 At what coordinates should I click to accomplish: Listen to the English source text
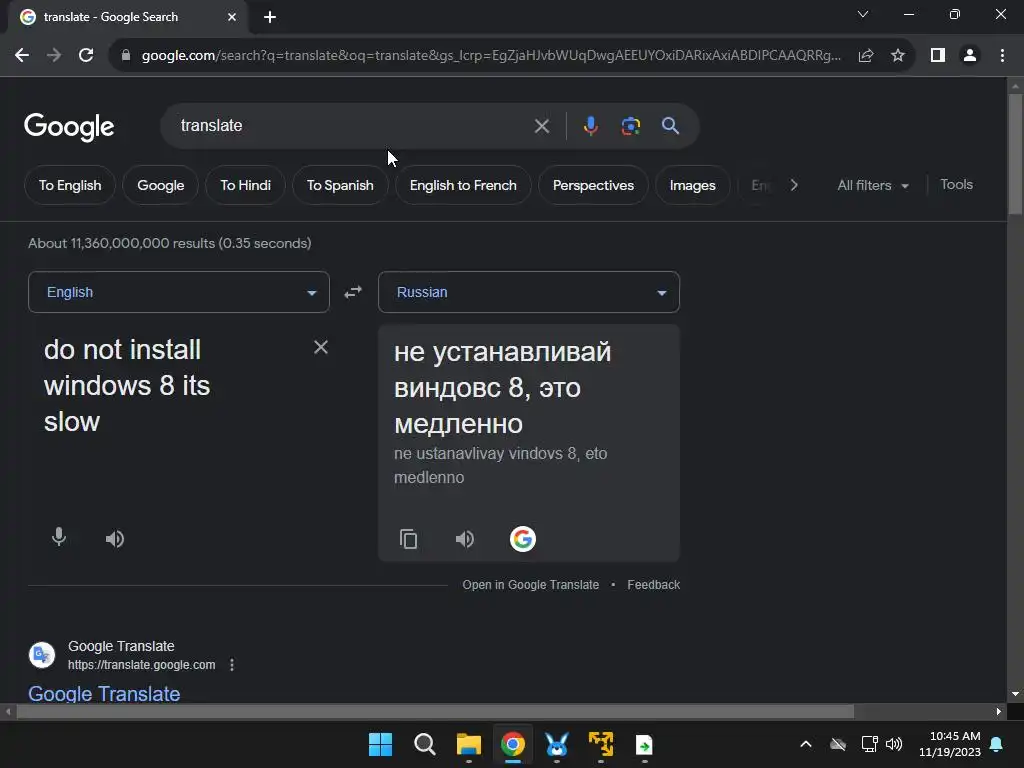point(115,539)
